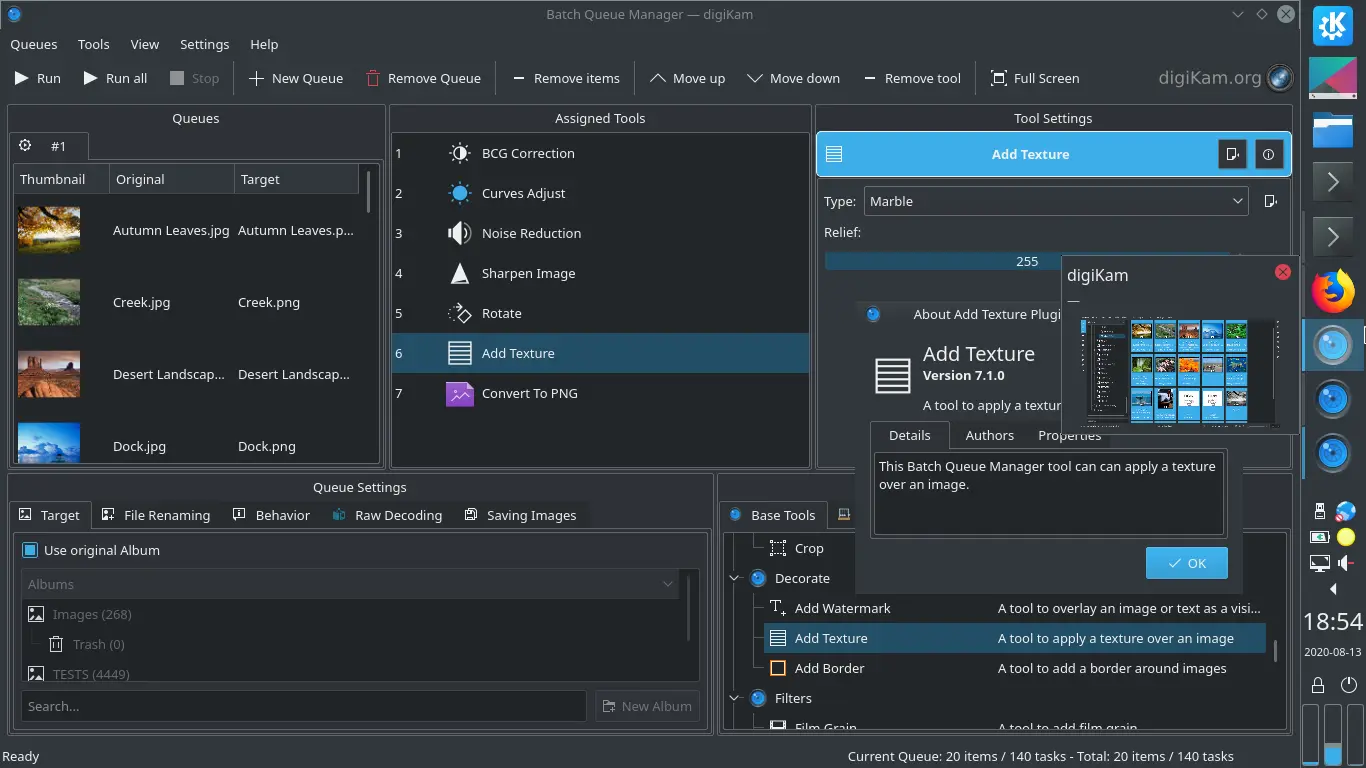Click OK in the About dialog

click(x=1186, y=562)
